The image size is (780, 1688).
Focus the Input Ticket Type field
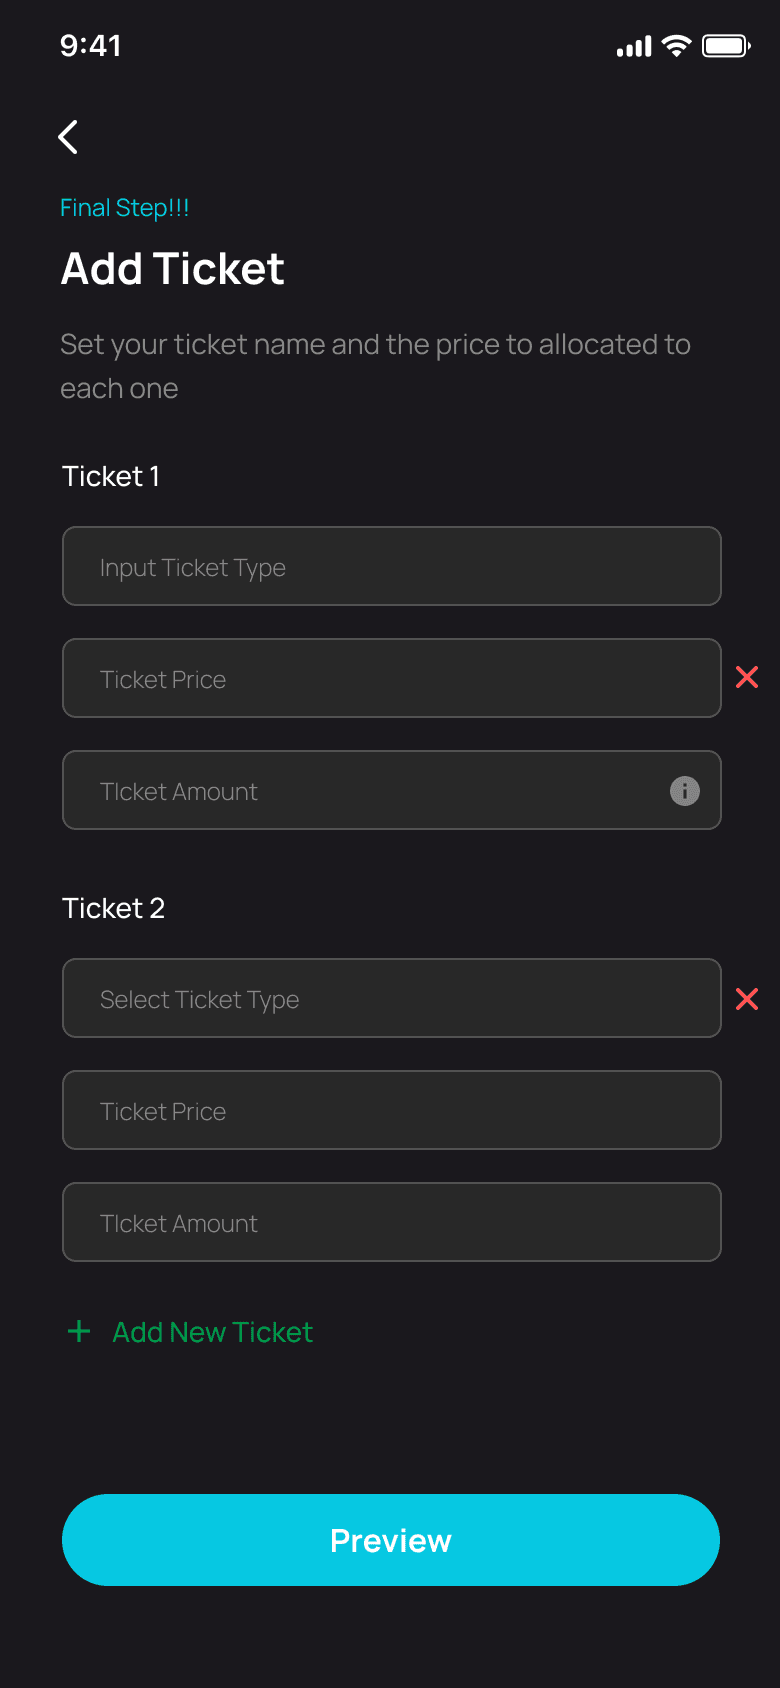[391, 566]
